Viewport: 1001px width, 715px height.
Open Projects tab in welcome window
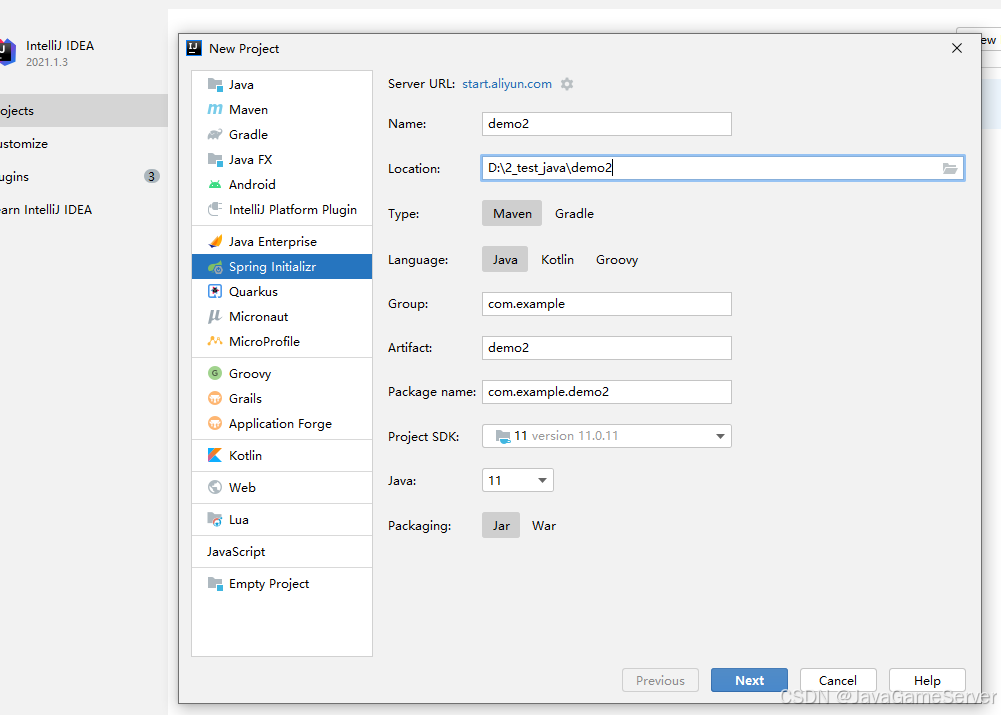[83, 110]
